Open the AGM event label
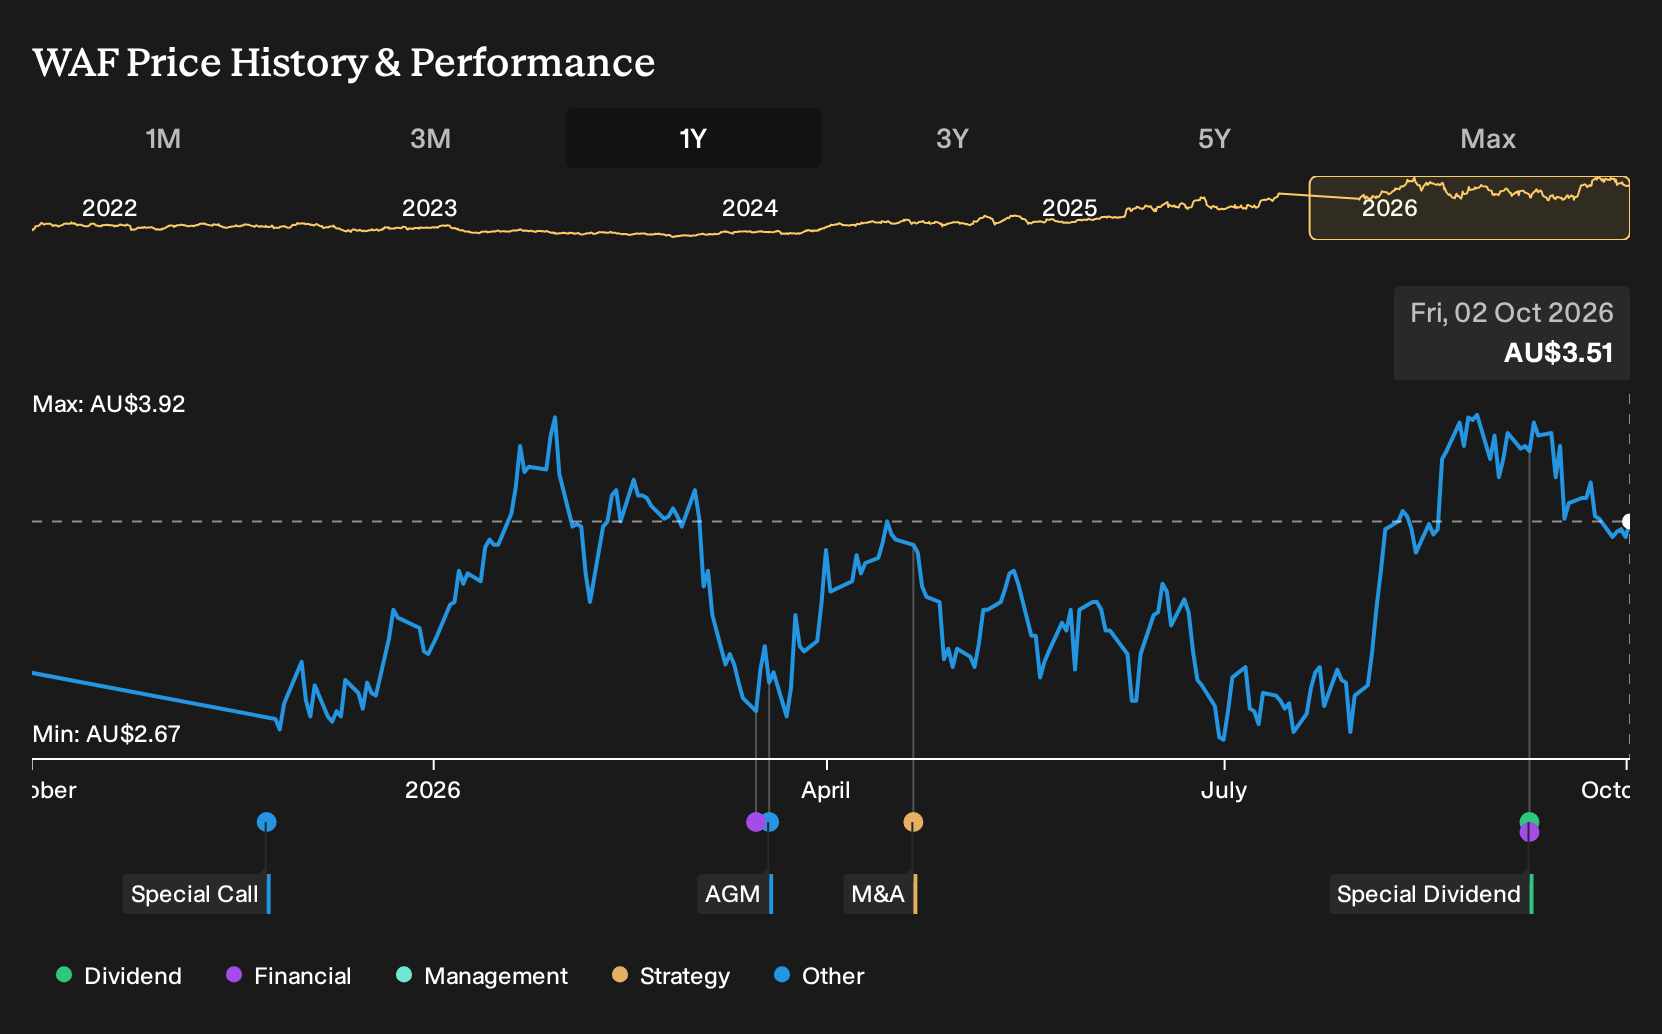 (x=735, y=894)
